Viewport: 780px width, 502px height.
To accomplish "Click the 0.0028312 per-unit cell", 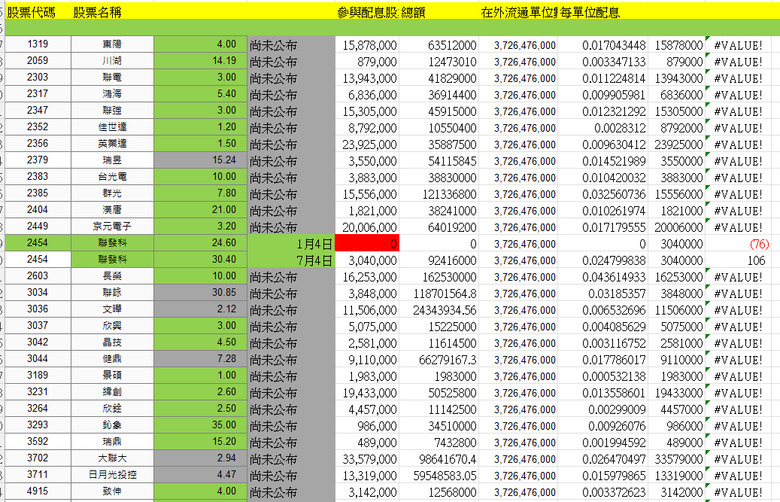I will (602, 128).
